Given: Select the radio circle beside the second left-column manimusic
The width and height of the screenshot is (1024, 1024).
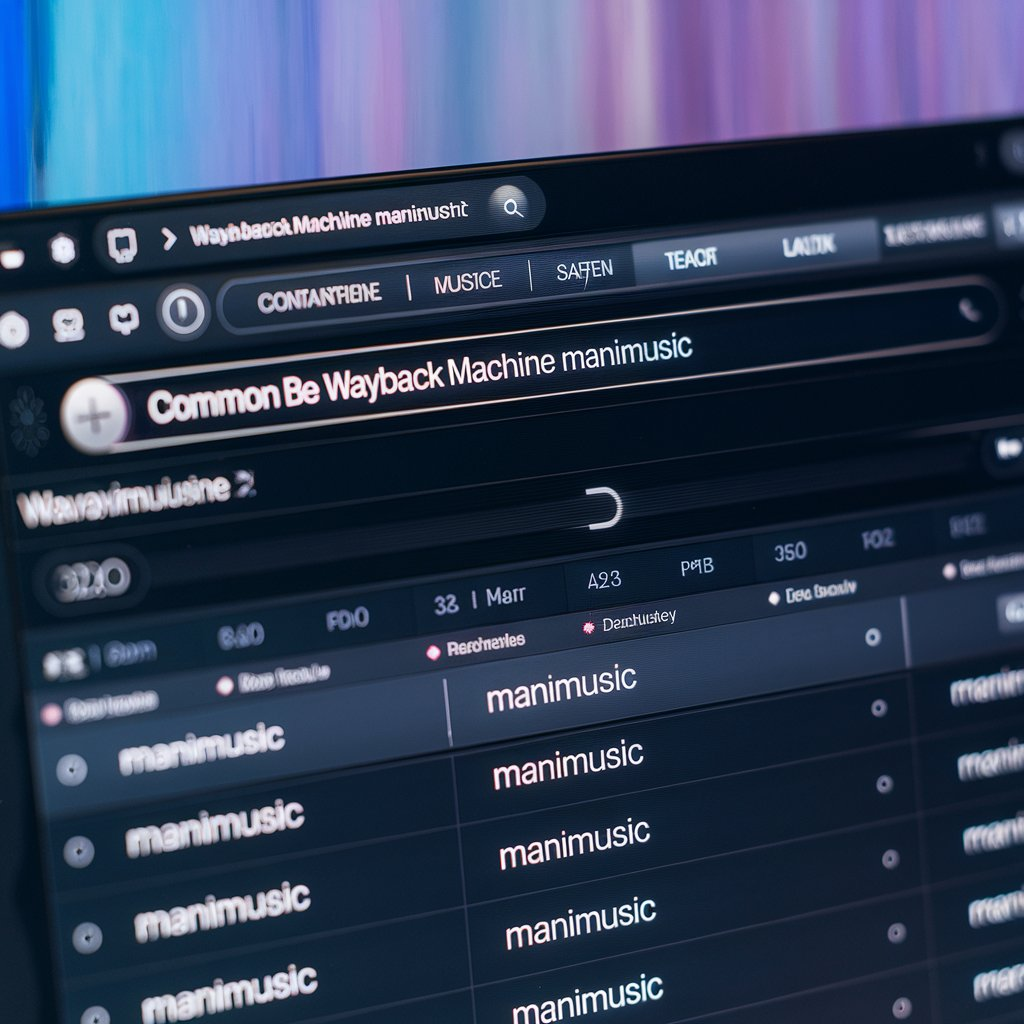Looking at the screenshot, I should coord(79,852).
